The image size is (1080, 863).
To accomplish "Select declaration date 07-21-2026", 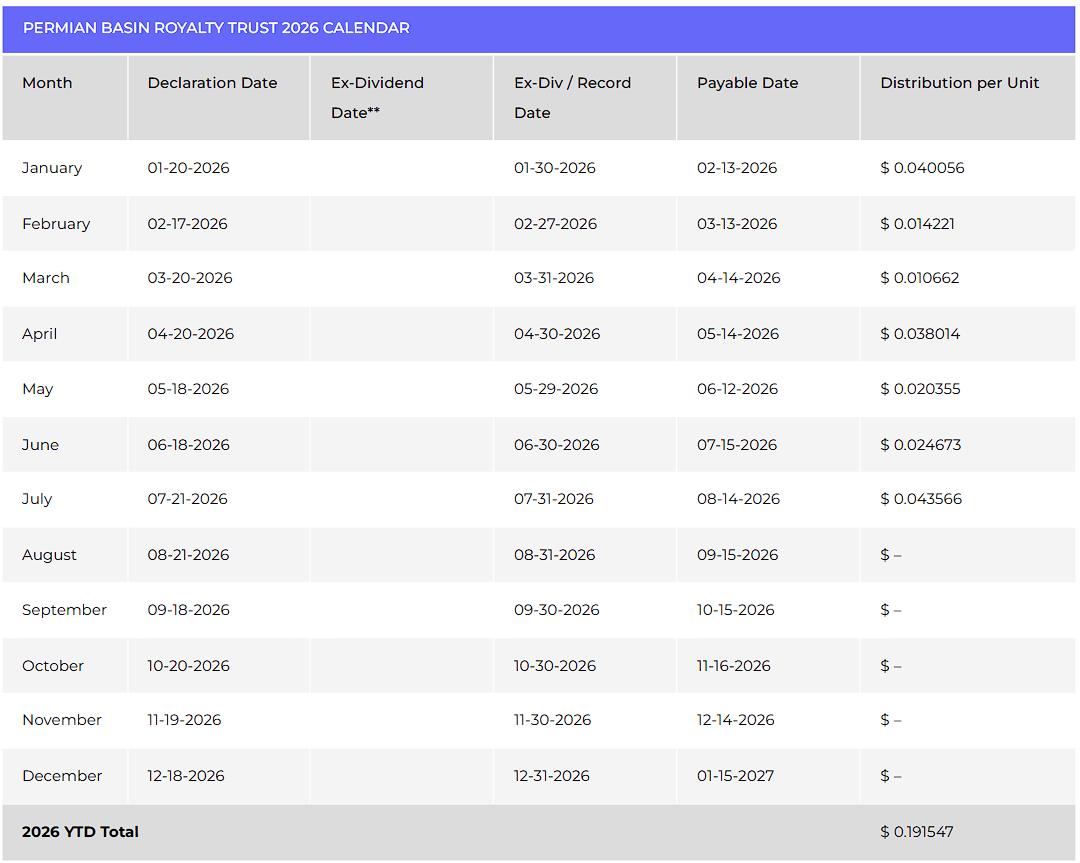I will point(187,499).
